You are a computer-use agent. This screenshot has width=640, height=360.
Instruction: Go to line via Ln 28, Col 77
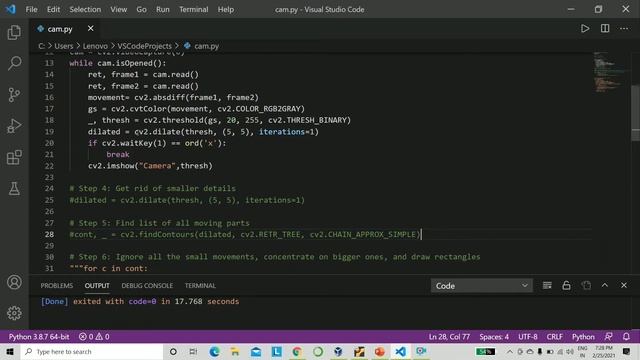pyautogui.click(x=449, y=337)
